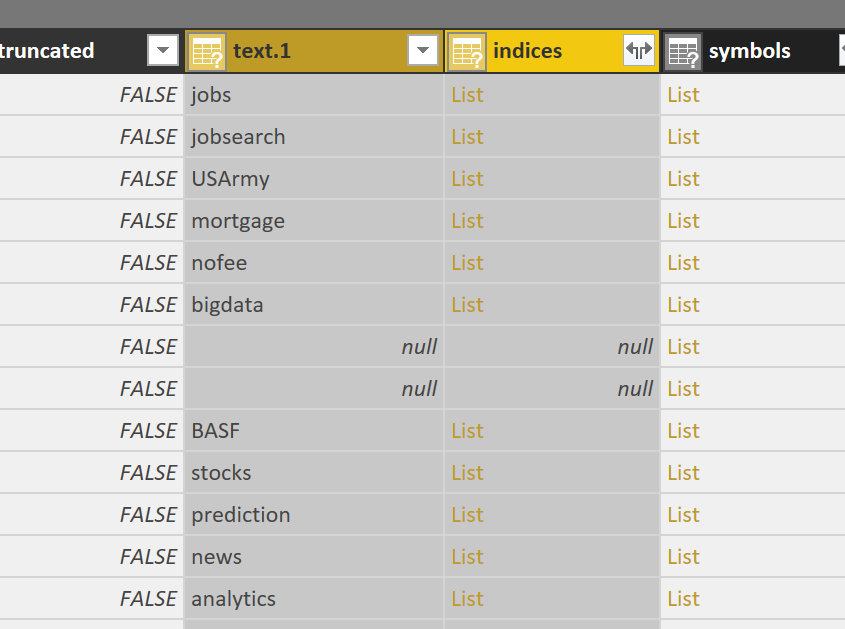
Task: Open the symbols List link in the analytics row
Action: click(683, 599)
